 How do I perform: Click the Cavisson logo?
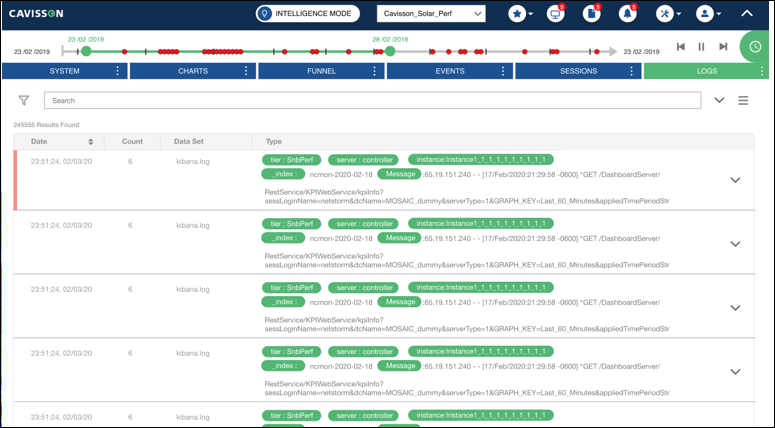(36, 14)
